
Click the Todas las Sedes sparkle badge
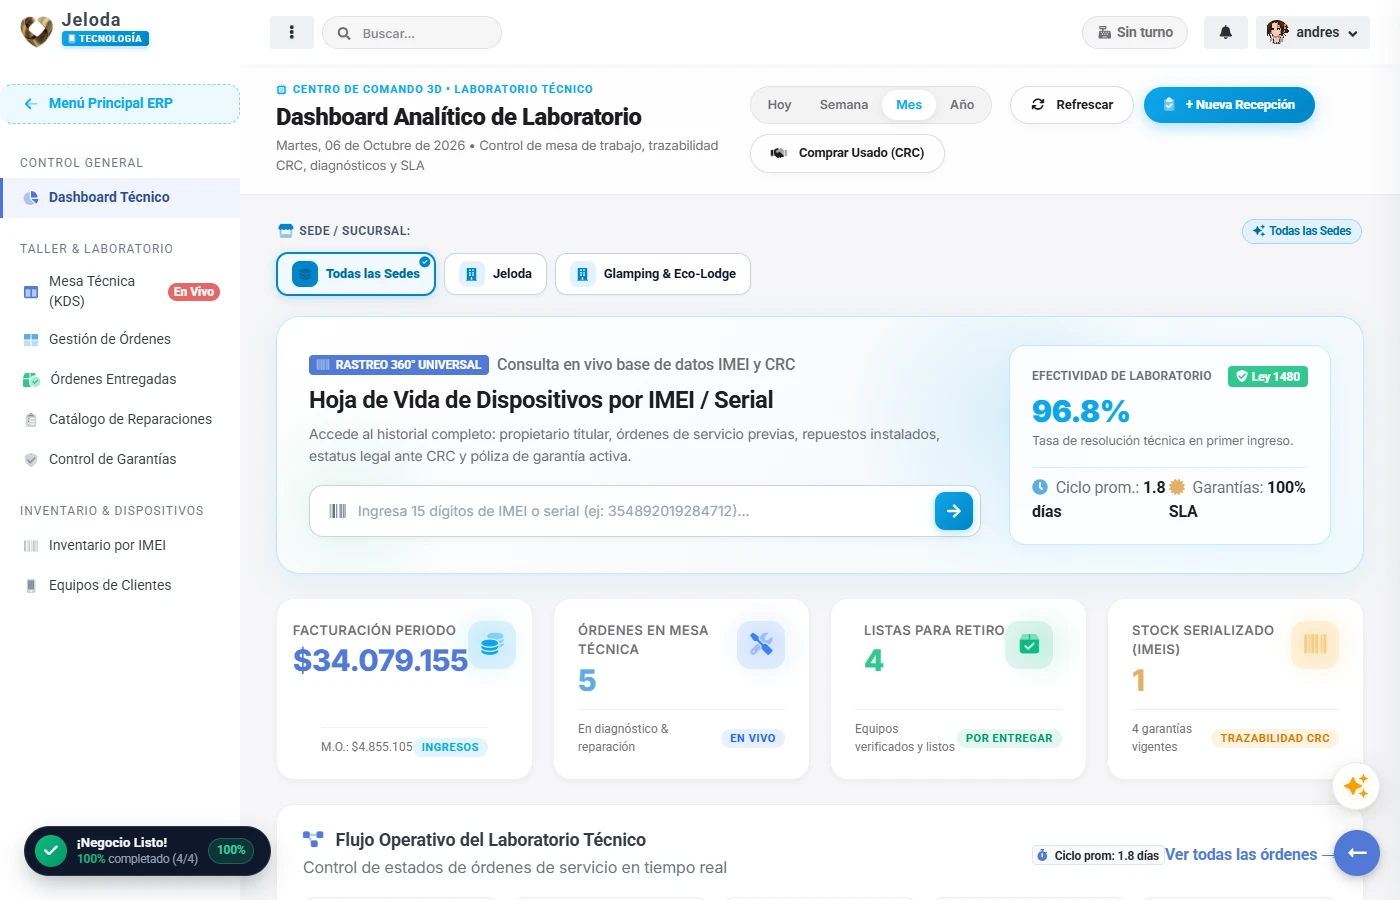pyautogui.click(x=1302, y=231)
